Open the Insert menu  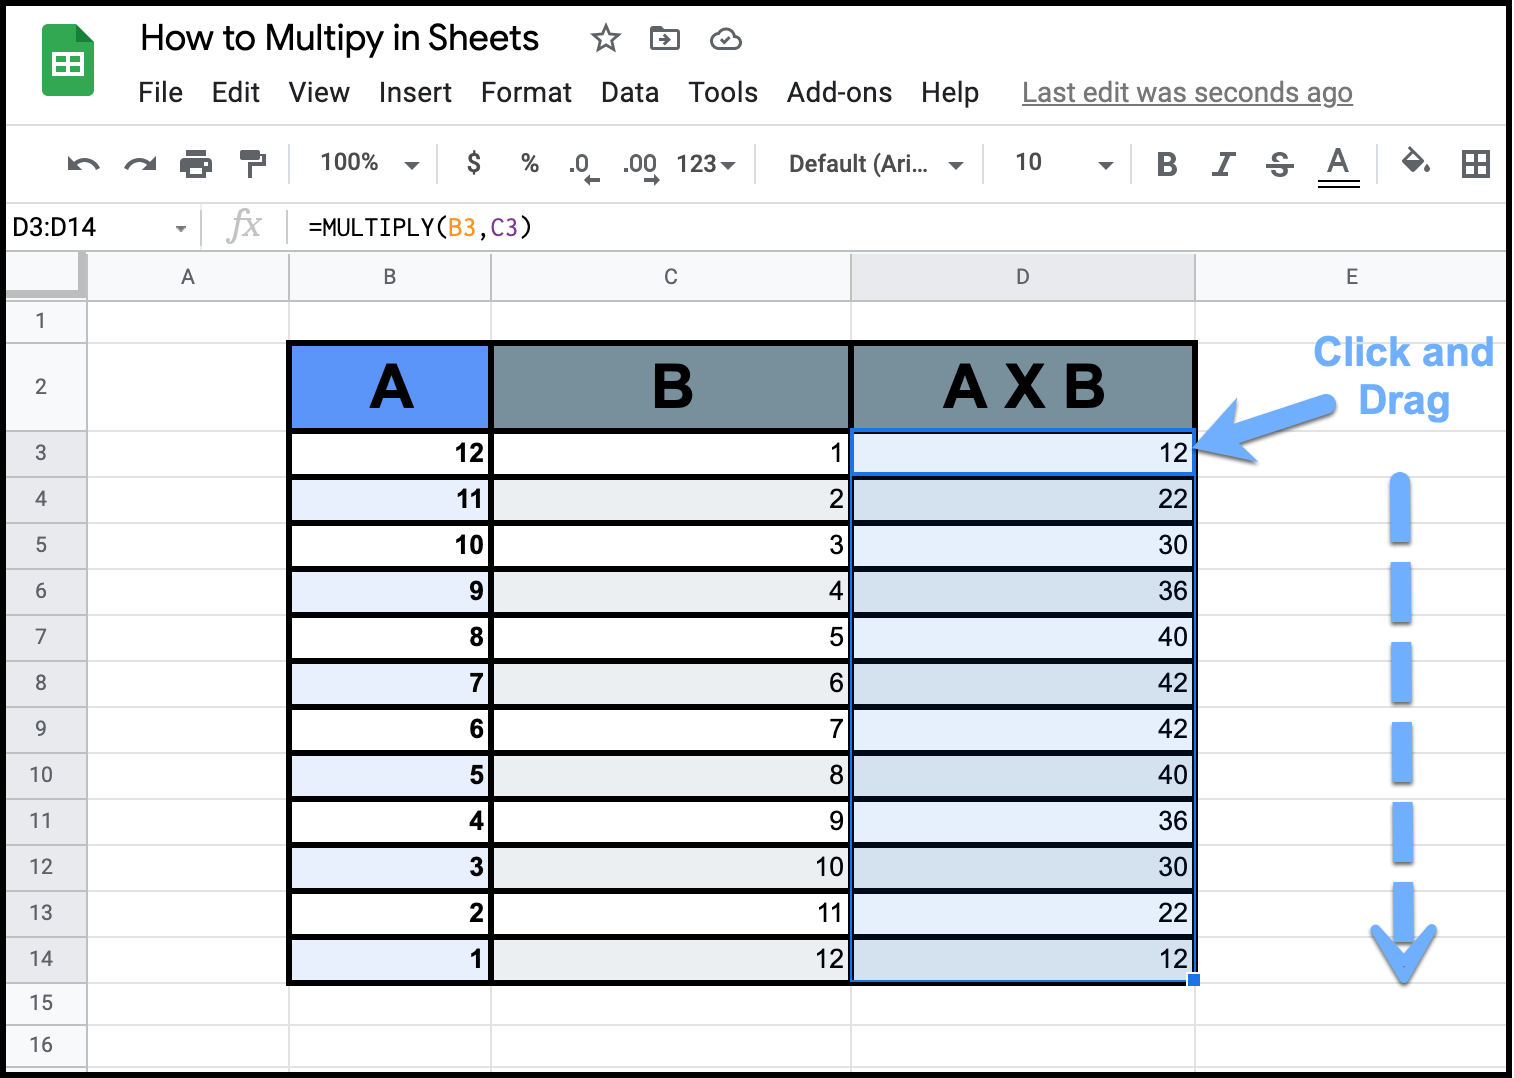point(415,92)
